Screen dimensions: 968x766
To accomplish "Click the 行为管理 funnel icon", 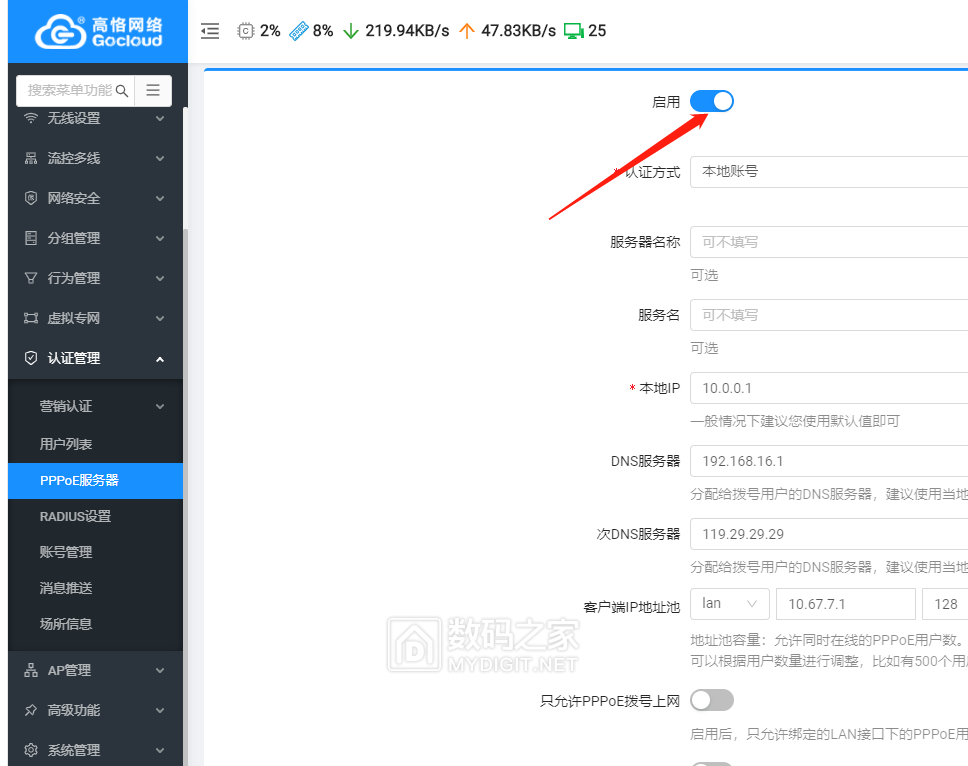I will point(31,278).
